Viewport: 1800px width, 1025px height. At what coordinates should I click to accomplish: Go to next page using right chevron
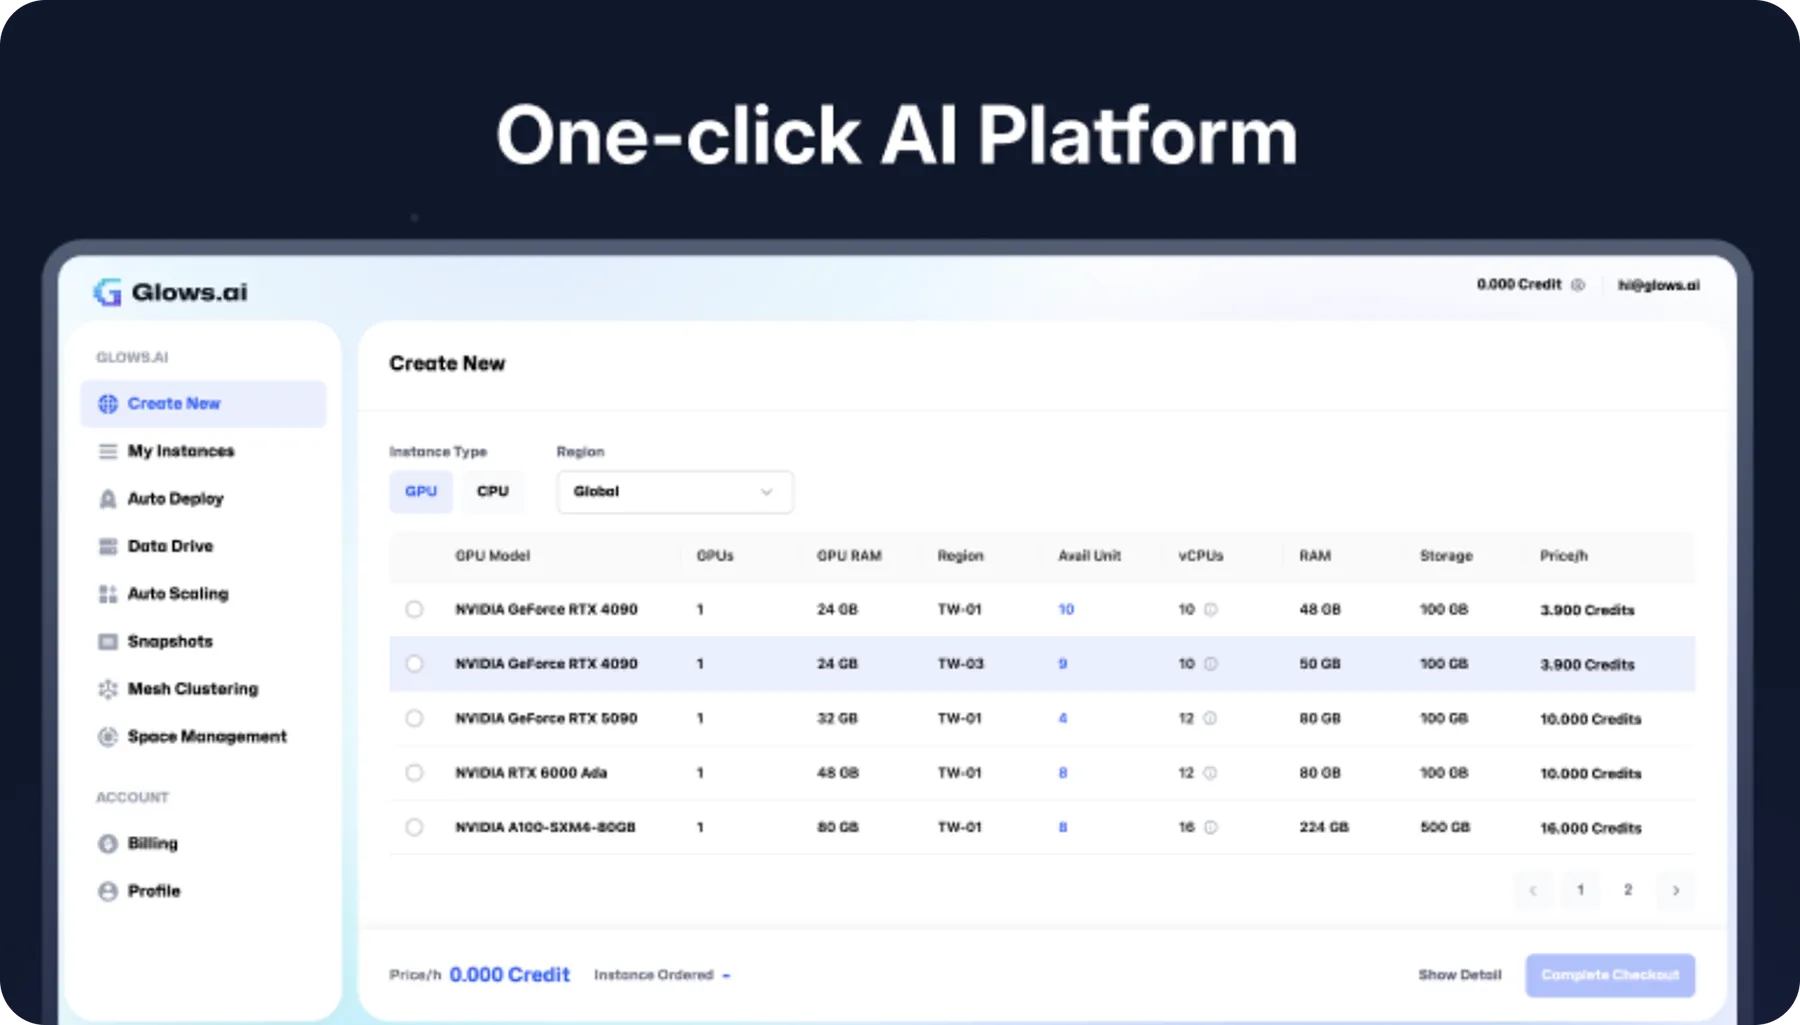[x=1676, y=890]
